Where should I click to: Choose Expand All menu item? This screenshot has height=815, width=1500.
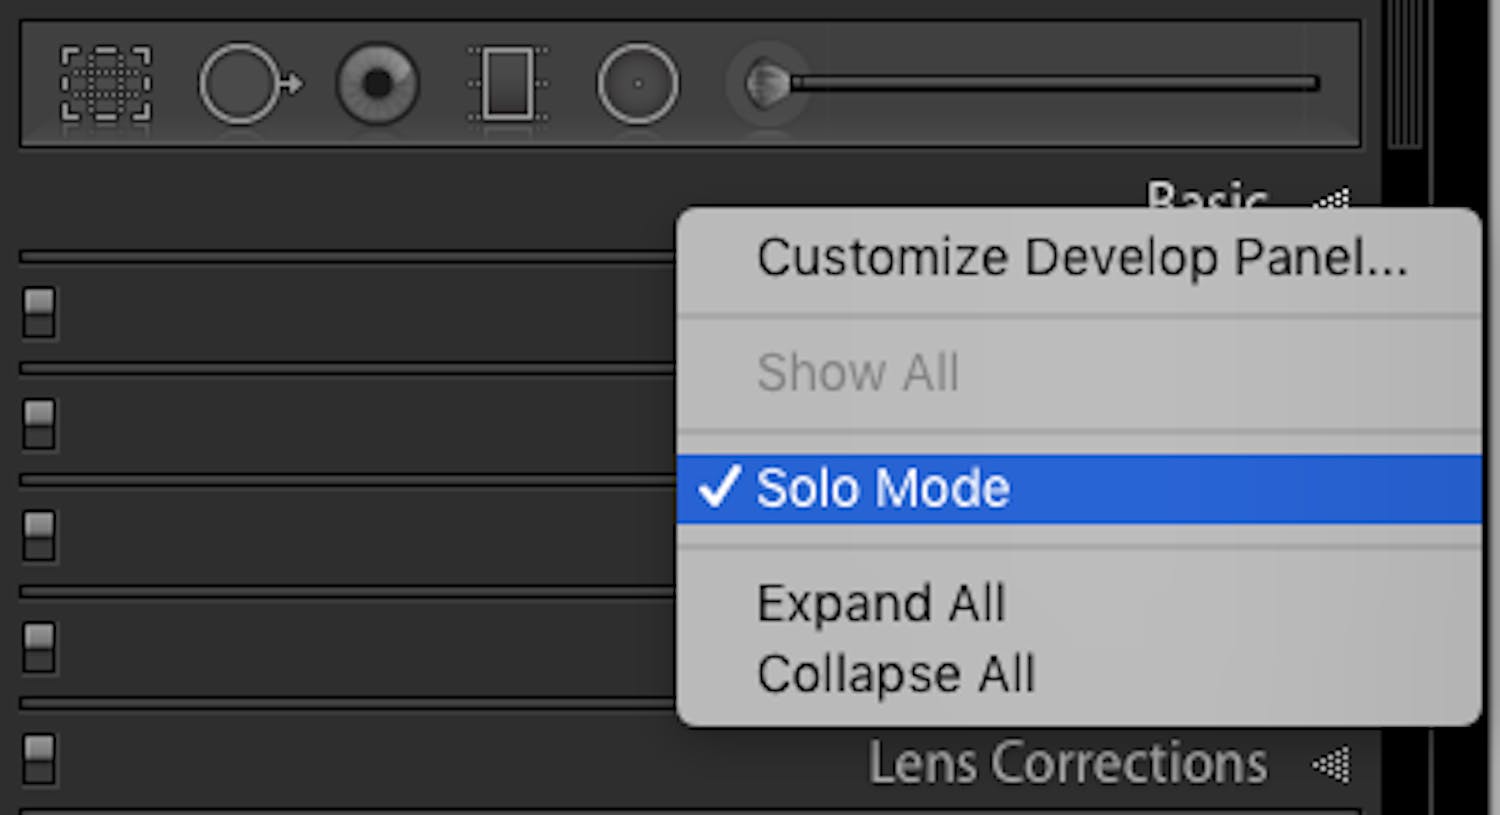(880, 603)
